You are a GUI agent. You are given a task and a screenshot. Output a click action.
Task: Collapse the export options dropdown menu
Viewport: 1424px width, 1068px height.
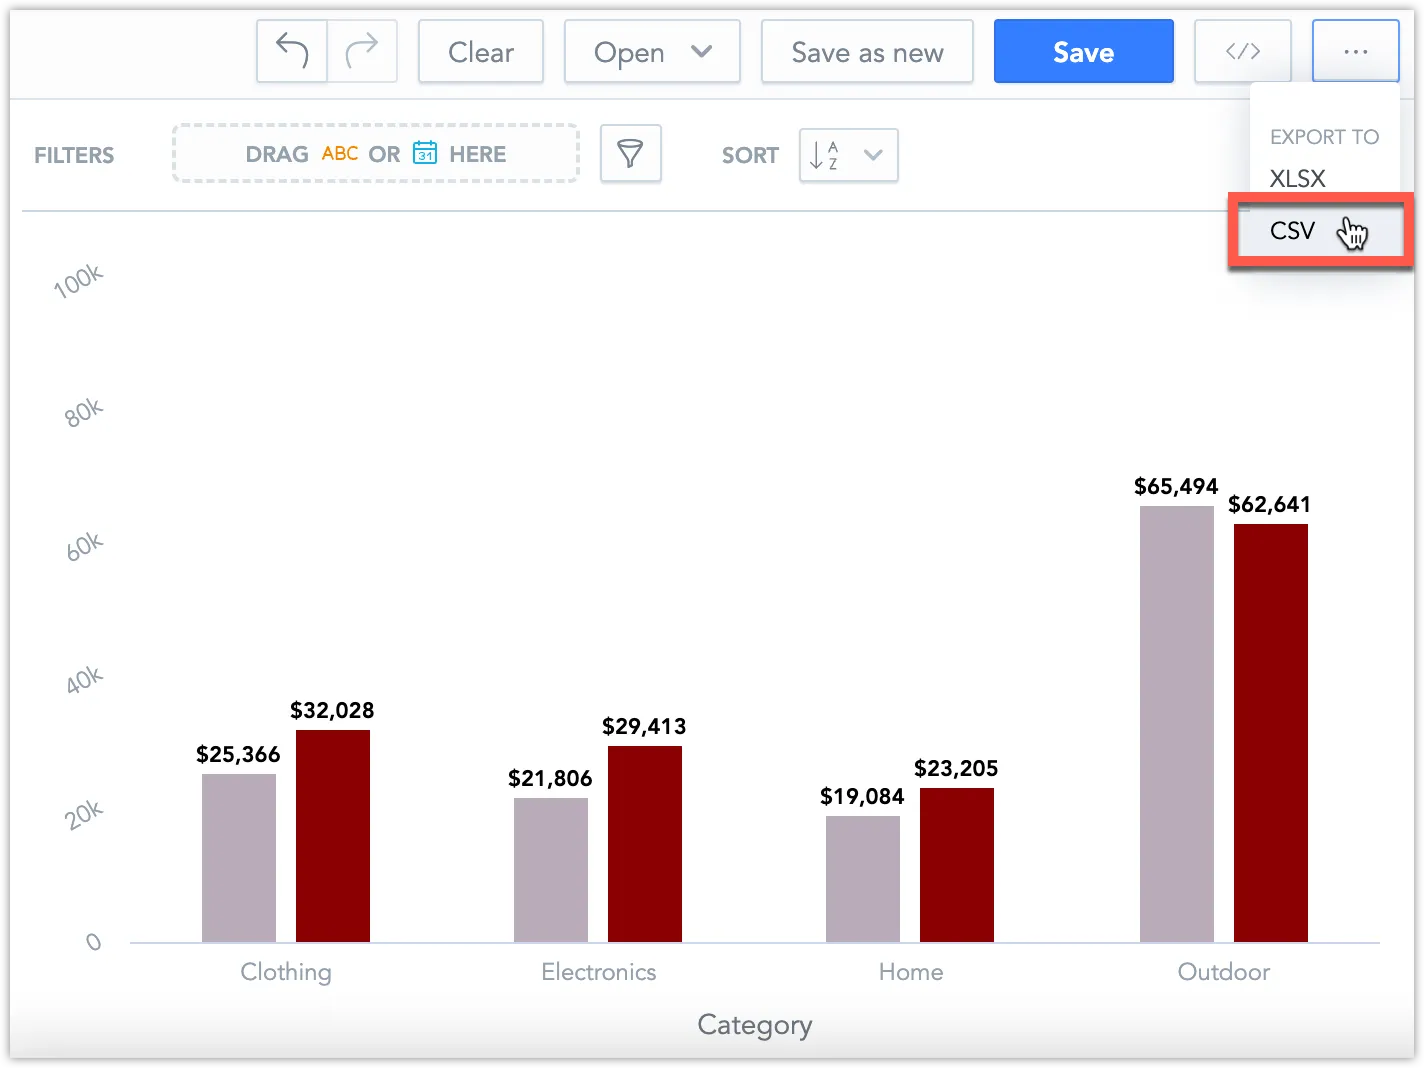pyautogui.click(x=1355, y=51)
